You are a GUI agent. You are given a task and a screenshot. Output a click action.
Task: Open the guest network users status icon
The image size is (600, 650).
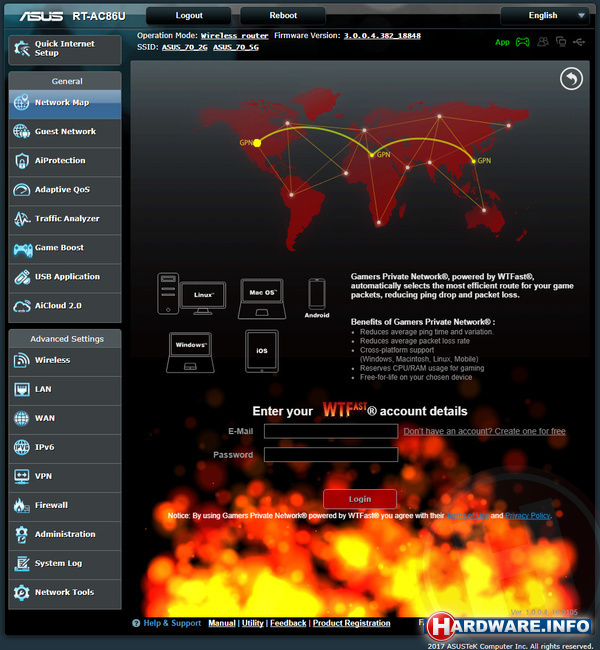(x=543, y=42)
